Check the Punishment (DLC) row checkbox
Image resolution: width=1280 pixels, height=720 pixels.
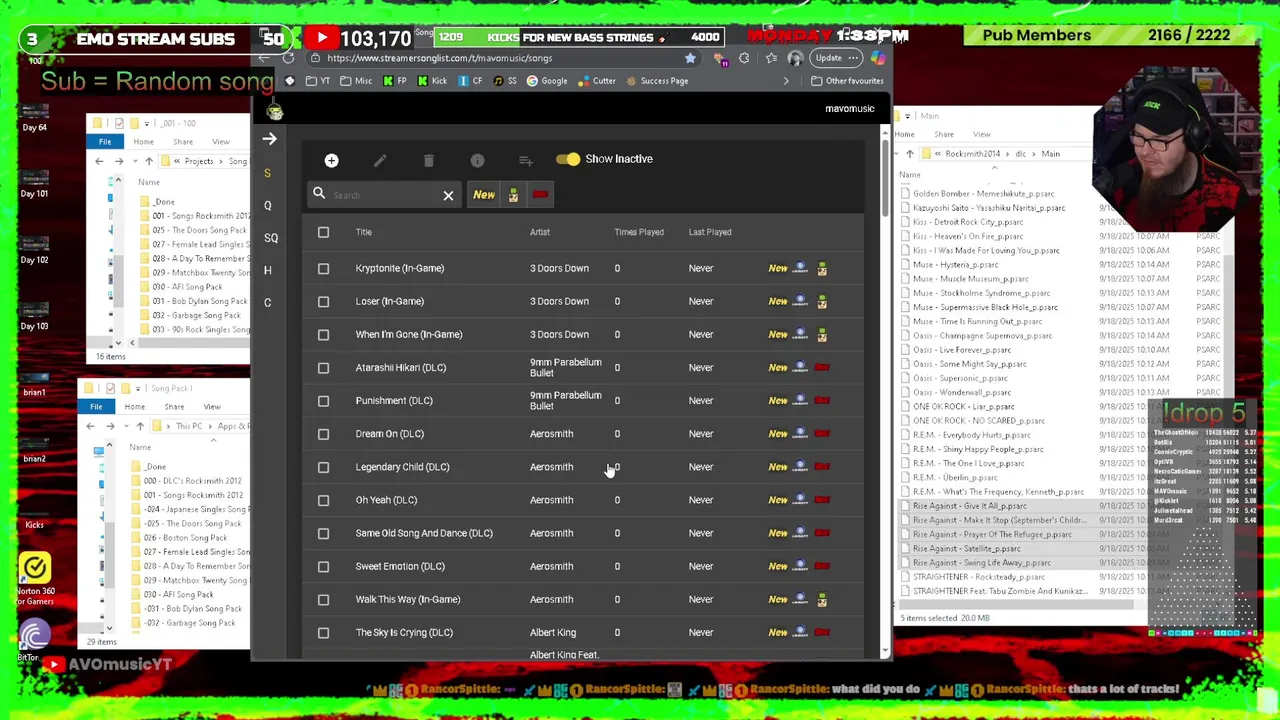[323, 400]
